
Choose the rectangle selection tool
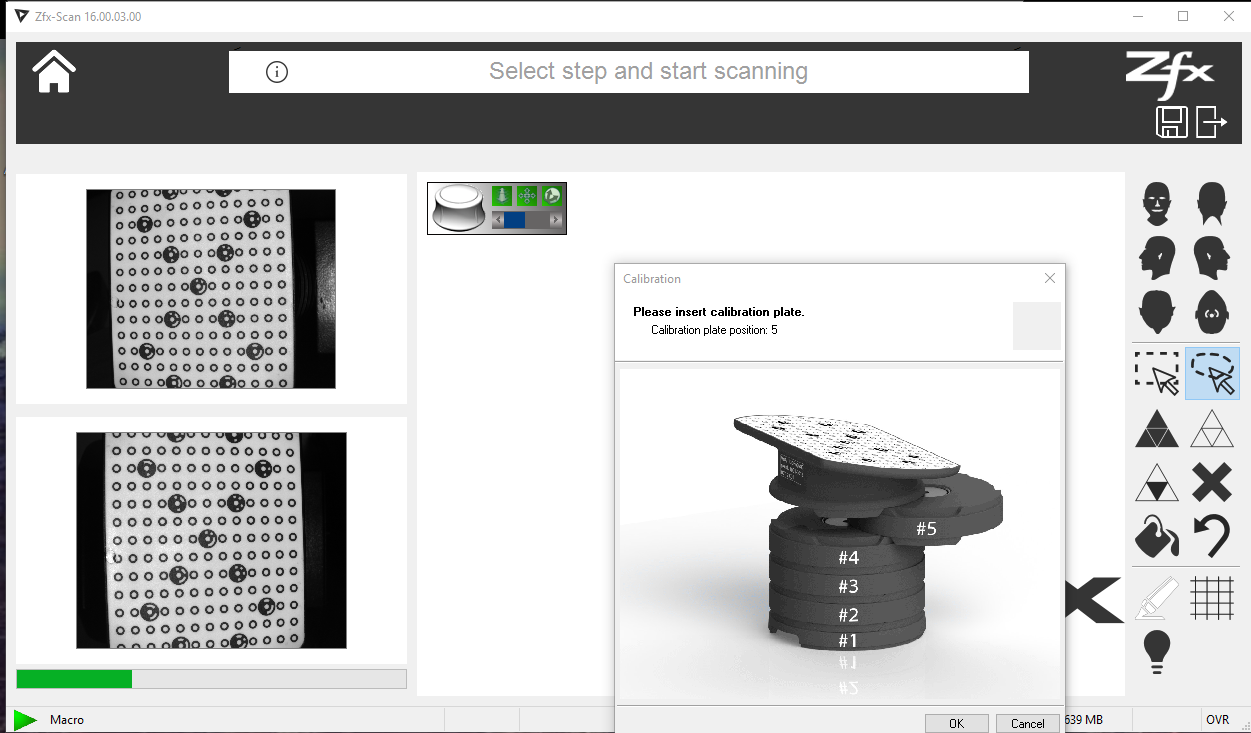(1157, 373)
